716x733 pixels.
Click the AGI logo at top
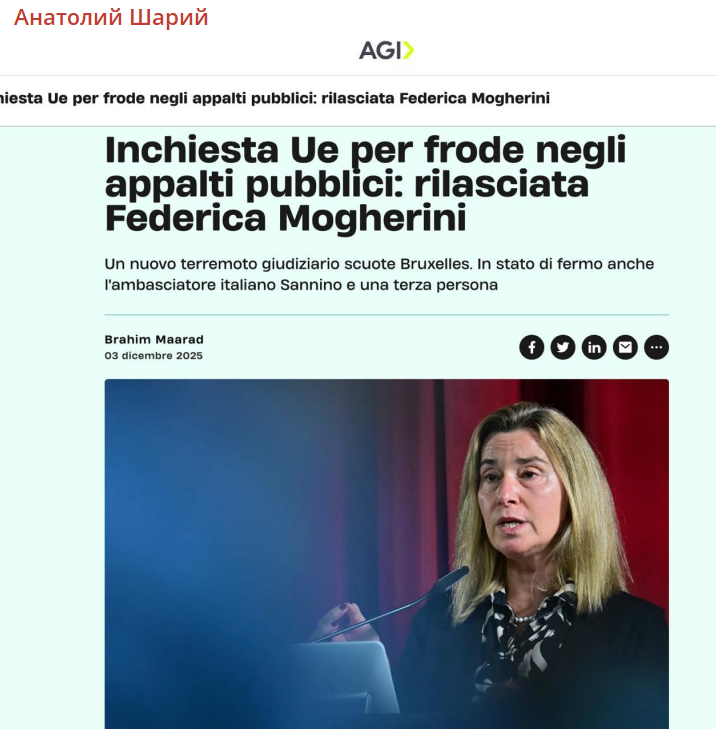[386, 50]
